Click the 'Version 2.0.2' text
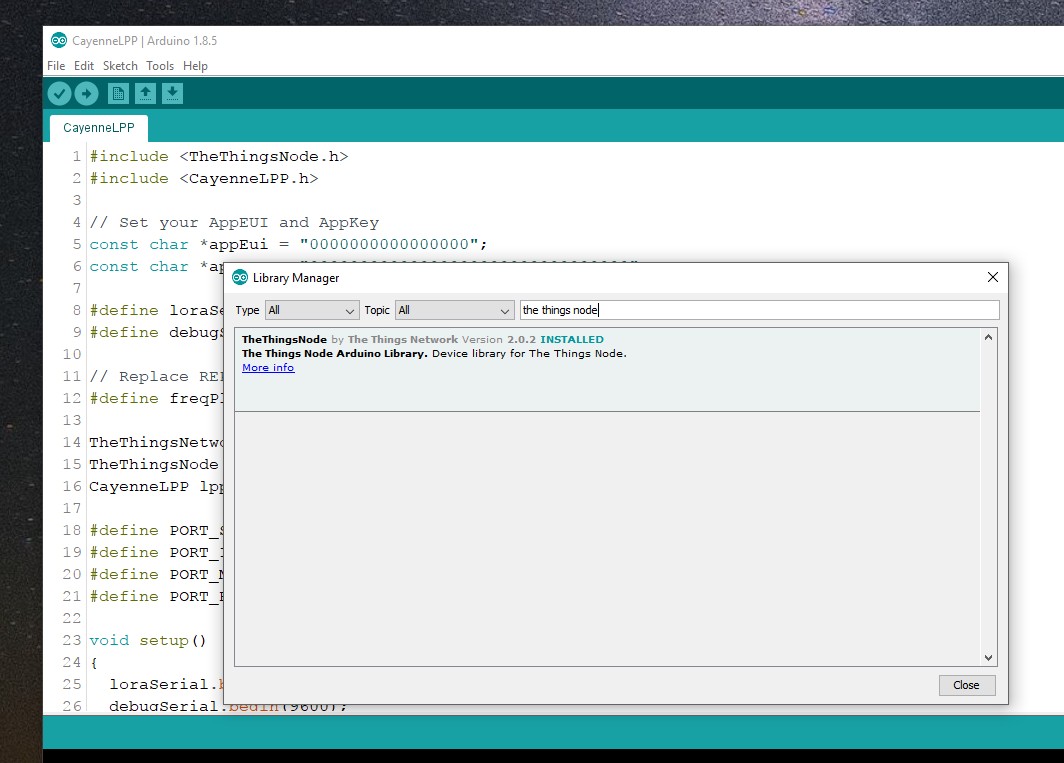This screenshot has width=1064, height=763. (499, 339)
